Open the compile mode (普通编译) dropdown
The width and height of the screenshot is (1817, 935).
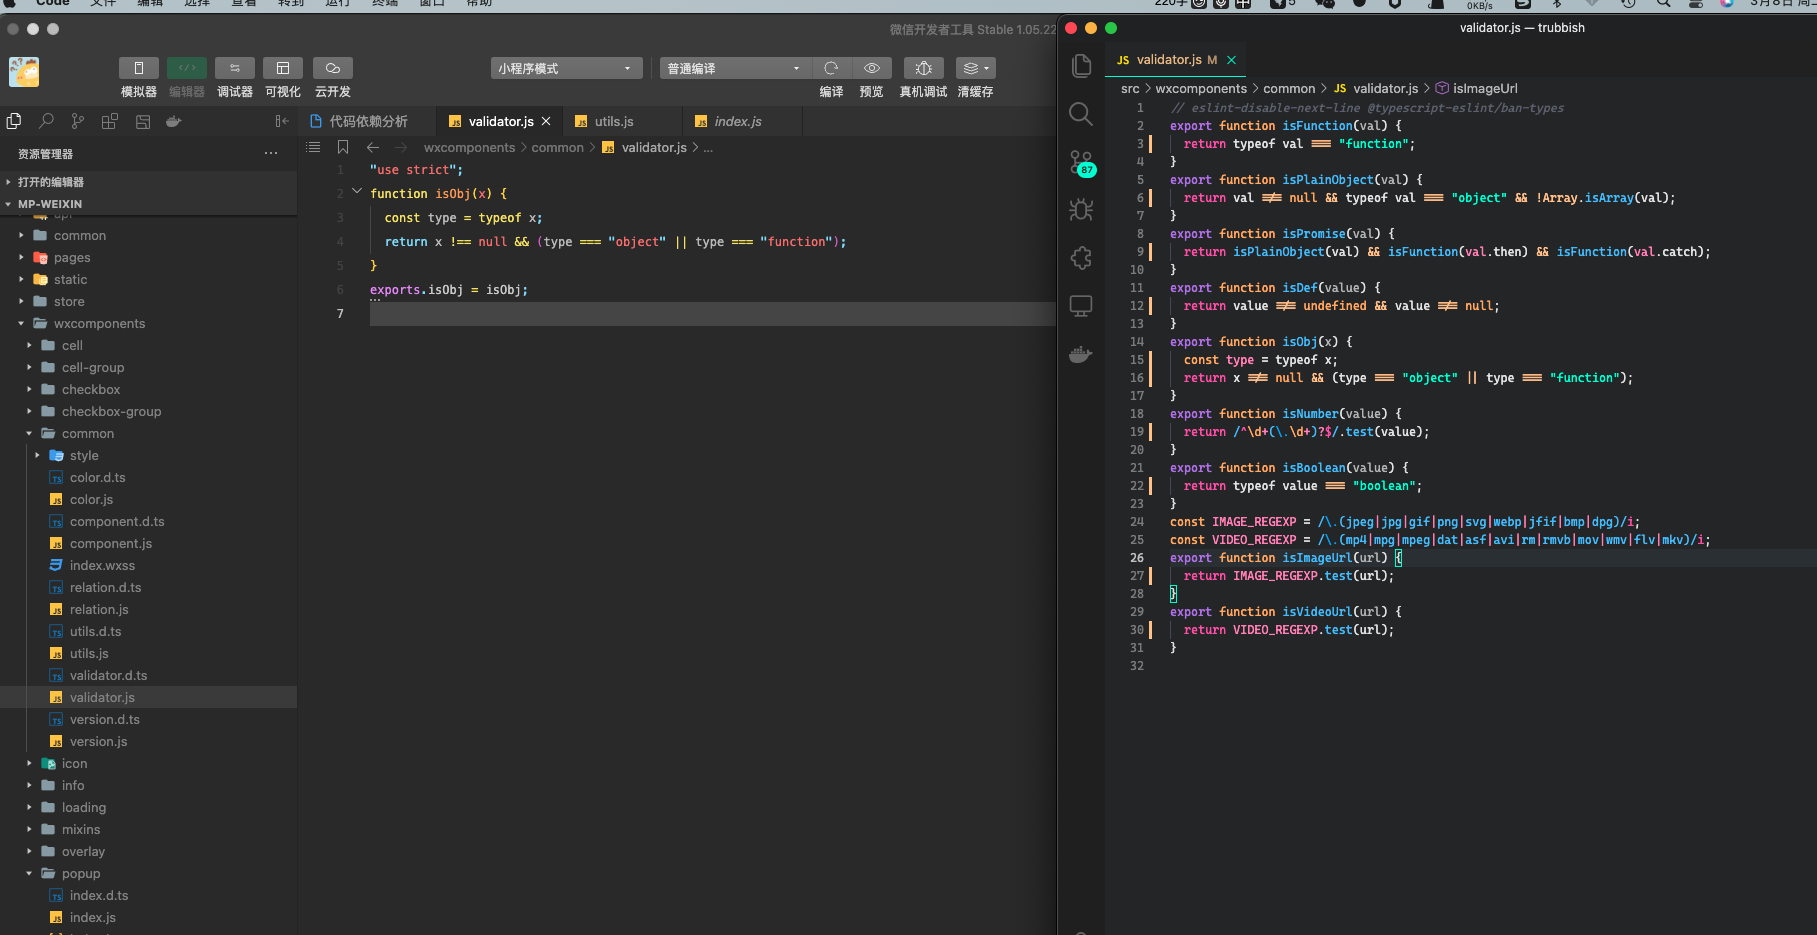click(x=735, y=68)
